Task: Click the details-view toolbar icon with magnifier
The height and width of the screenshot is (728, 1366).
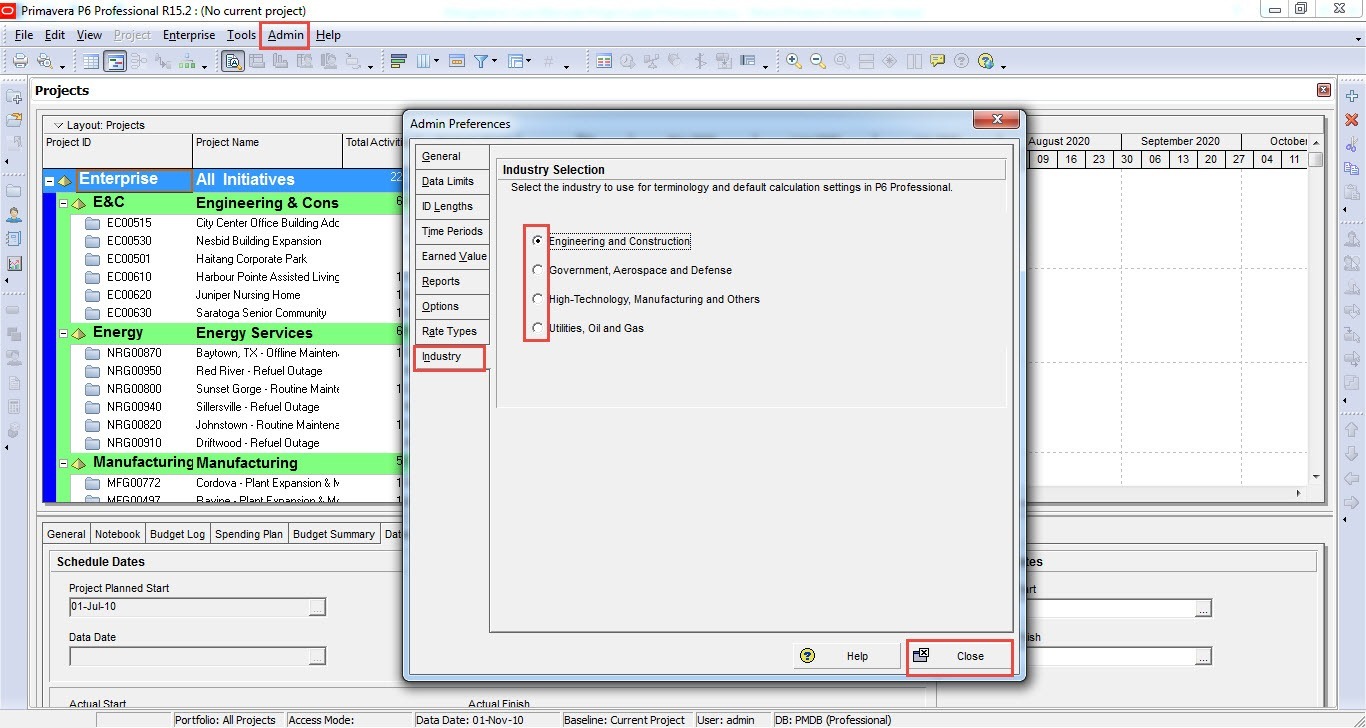Action: tap(232, 61)
